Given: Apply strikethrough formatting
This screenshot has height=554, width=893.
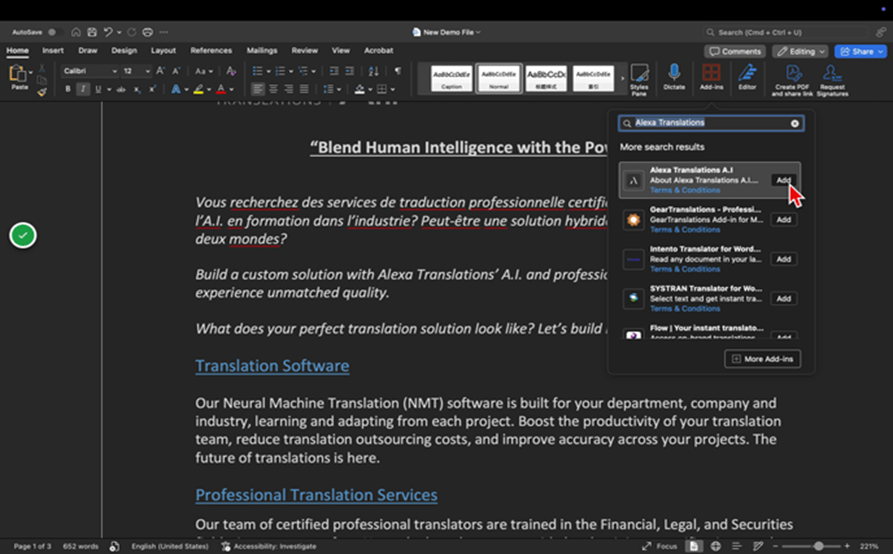Looking at the screenshot, I should point(121,89).
